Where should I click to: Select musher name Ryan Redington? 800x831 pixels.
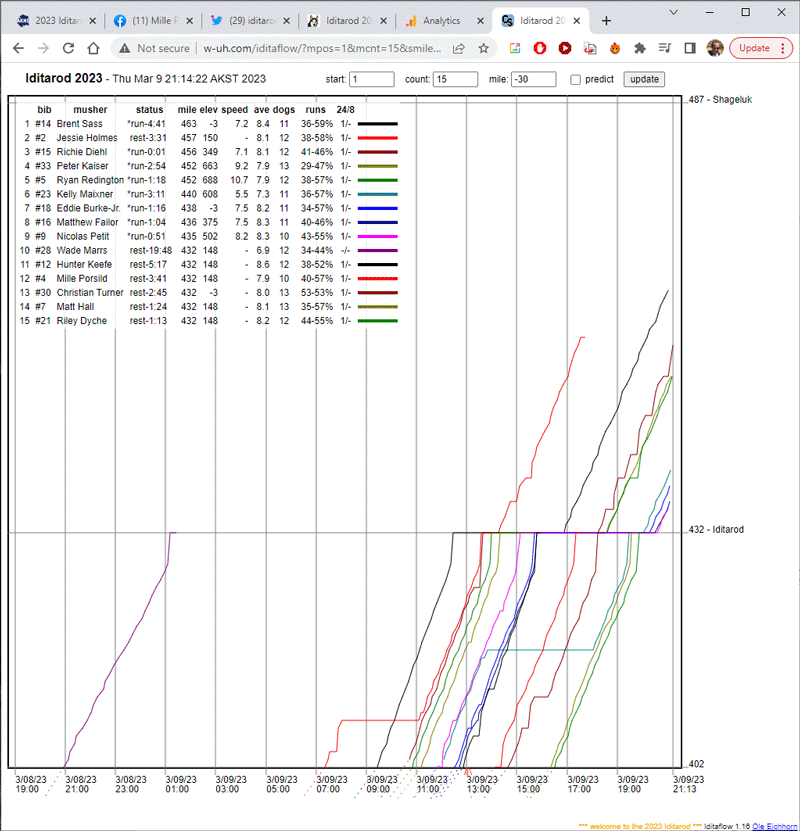(x=90, y=180)
